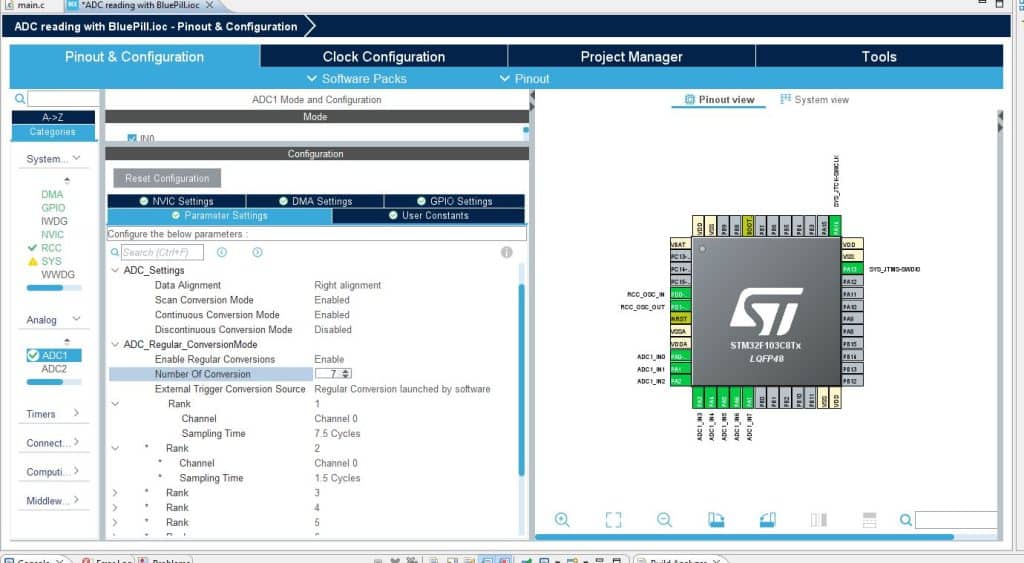This screenshot has width=1024, height=563.
Task: Select RCC under System Core
Action: tap(52, 248)
